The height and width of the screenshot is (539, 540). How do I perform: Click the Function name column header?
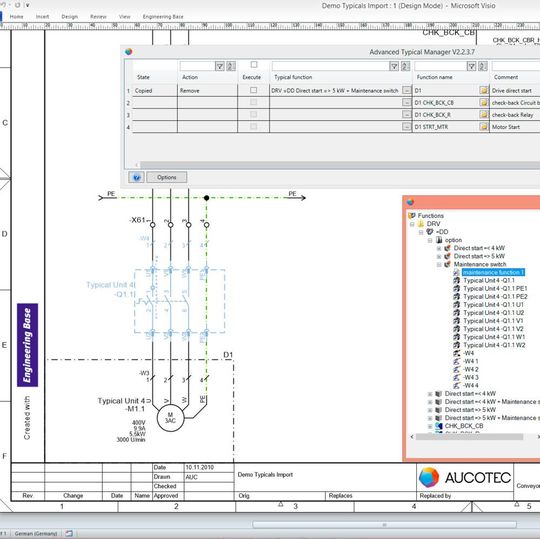point(435,77)
